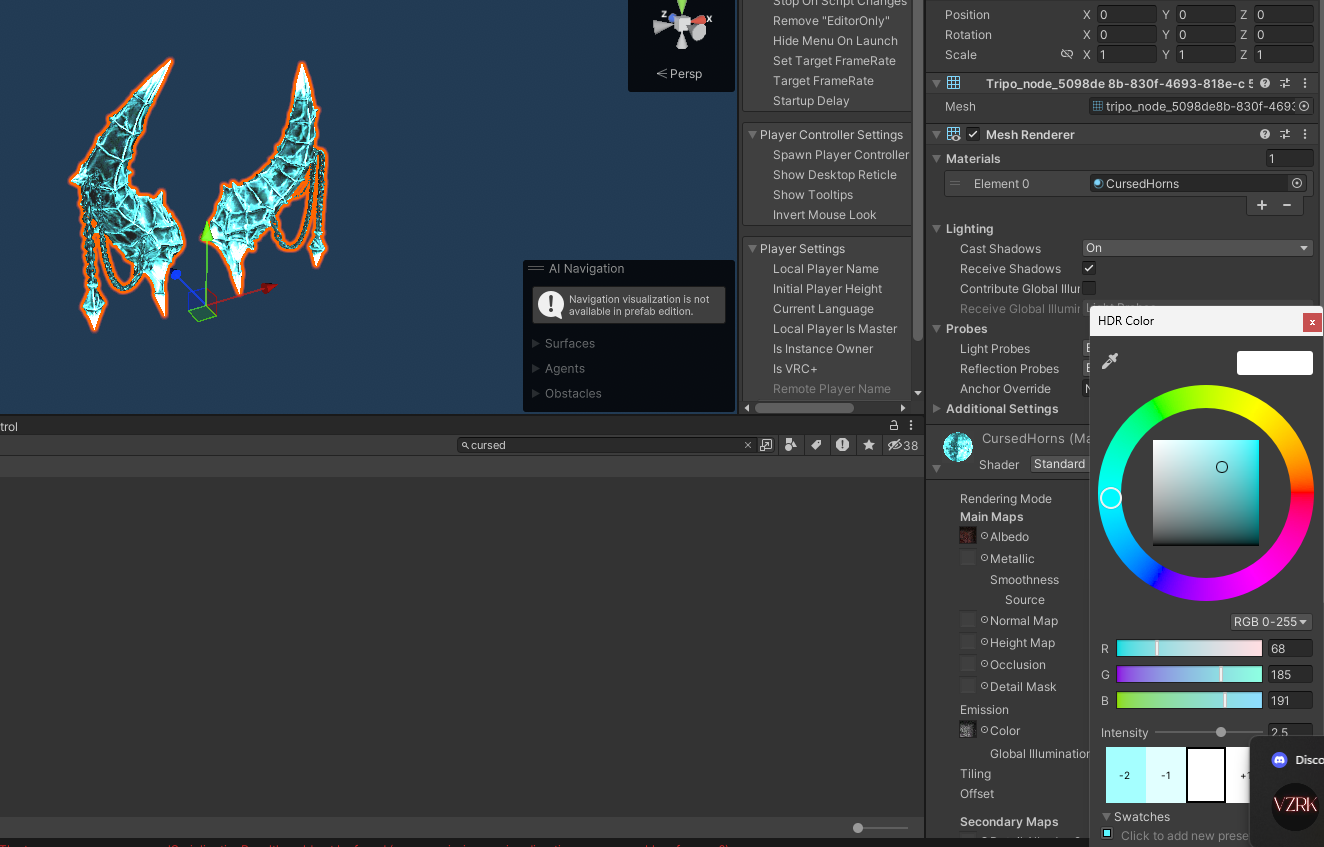Collapse the Mesh Renderer component

[x=936, y=134]
